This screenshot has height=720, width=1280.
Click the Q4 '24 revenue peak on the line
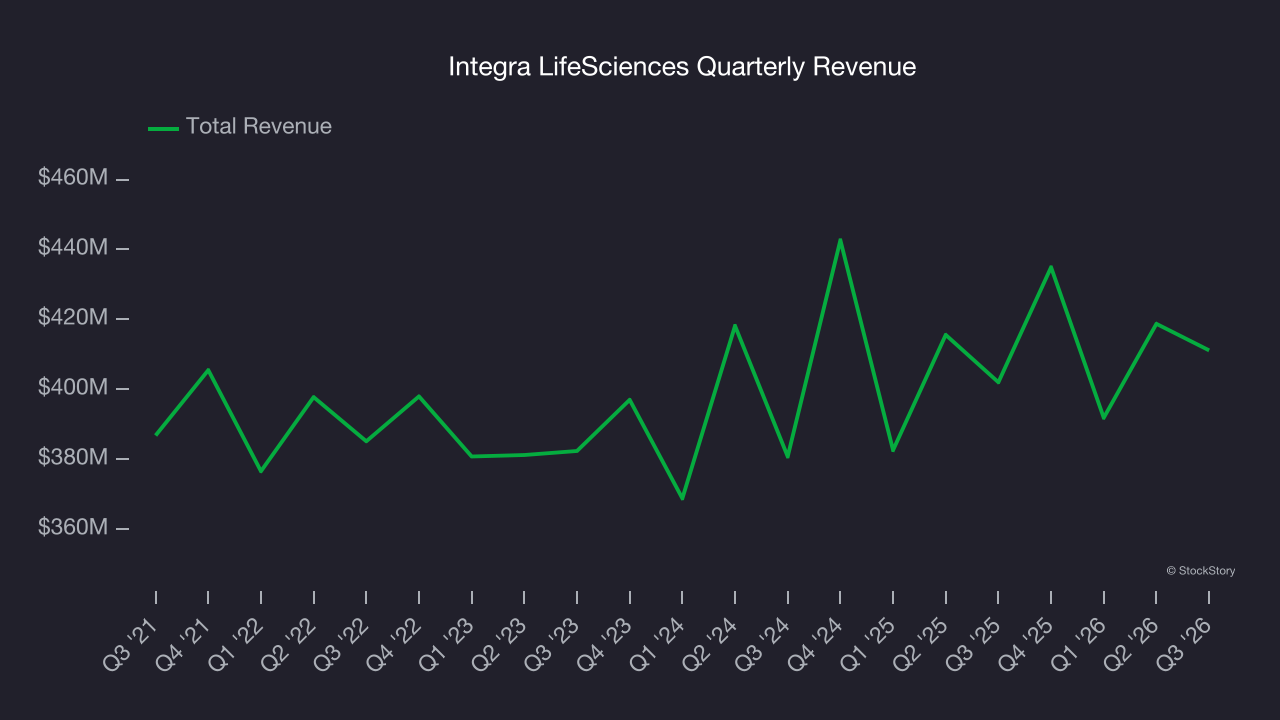tap(840, 240)
